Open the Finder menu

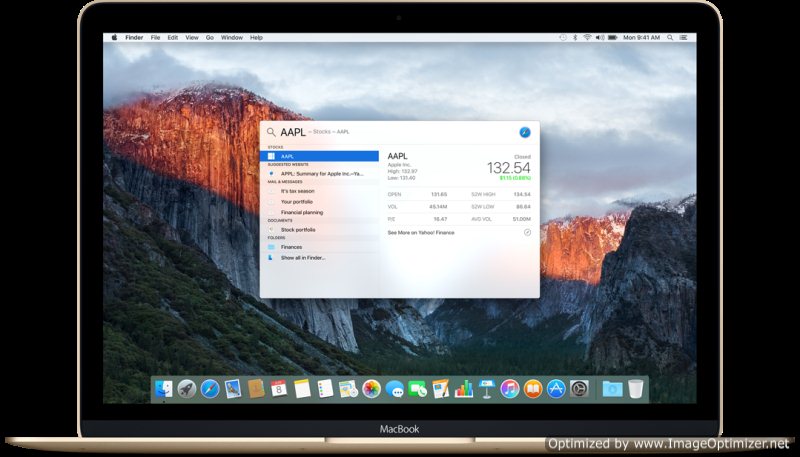coord(134,38)
